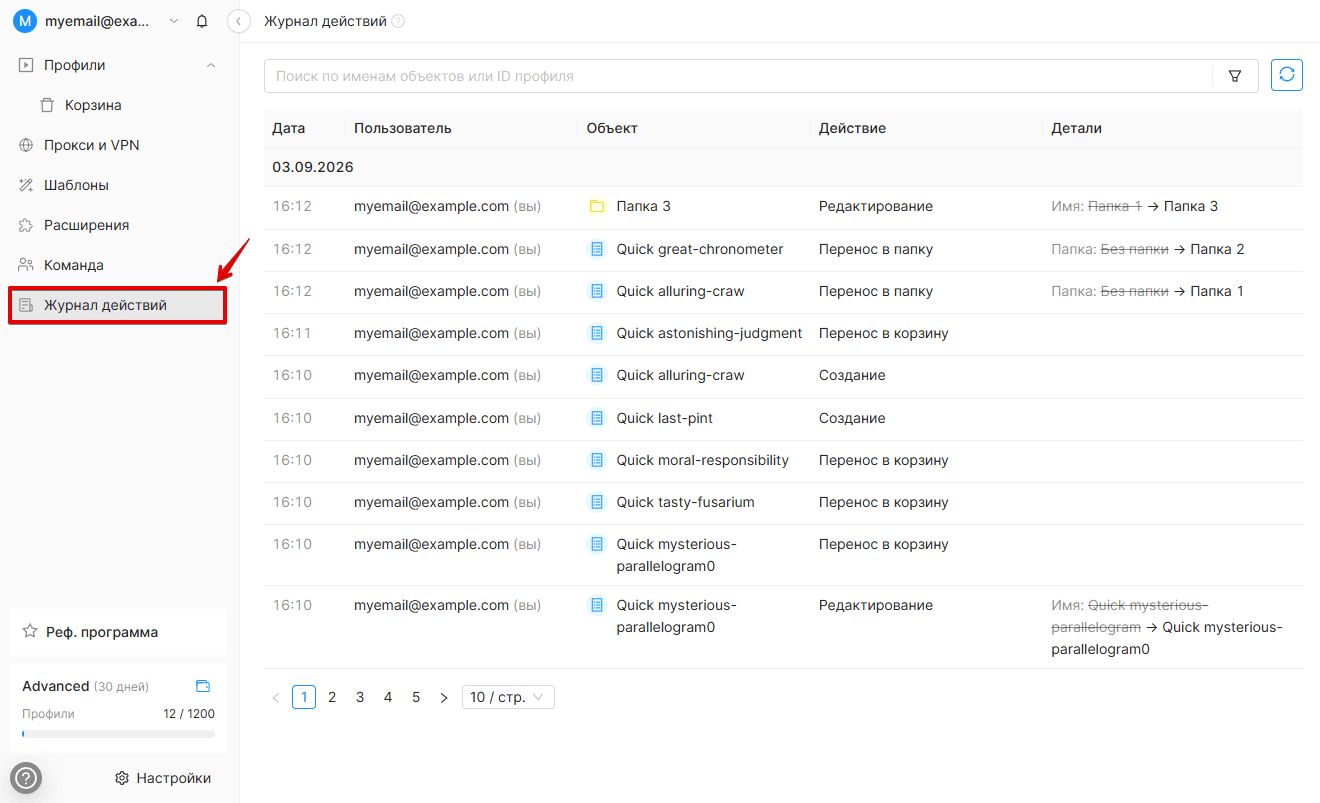Image resolution: width=1320 pixels, height=803 pixels.
Task: Click profile icon of Quick moral-responsibility
Action: 597,460
